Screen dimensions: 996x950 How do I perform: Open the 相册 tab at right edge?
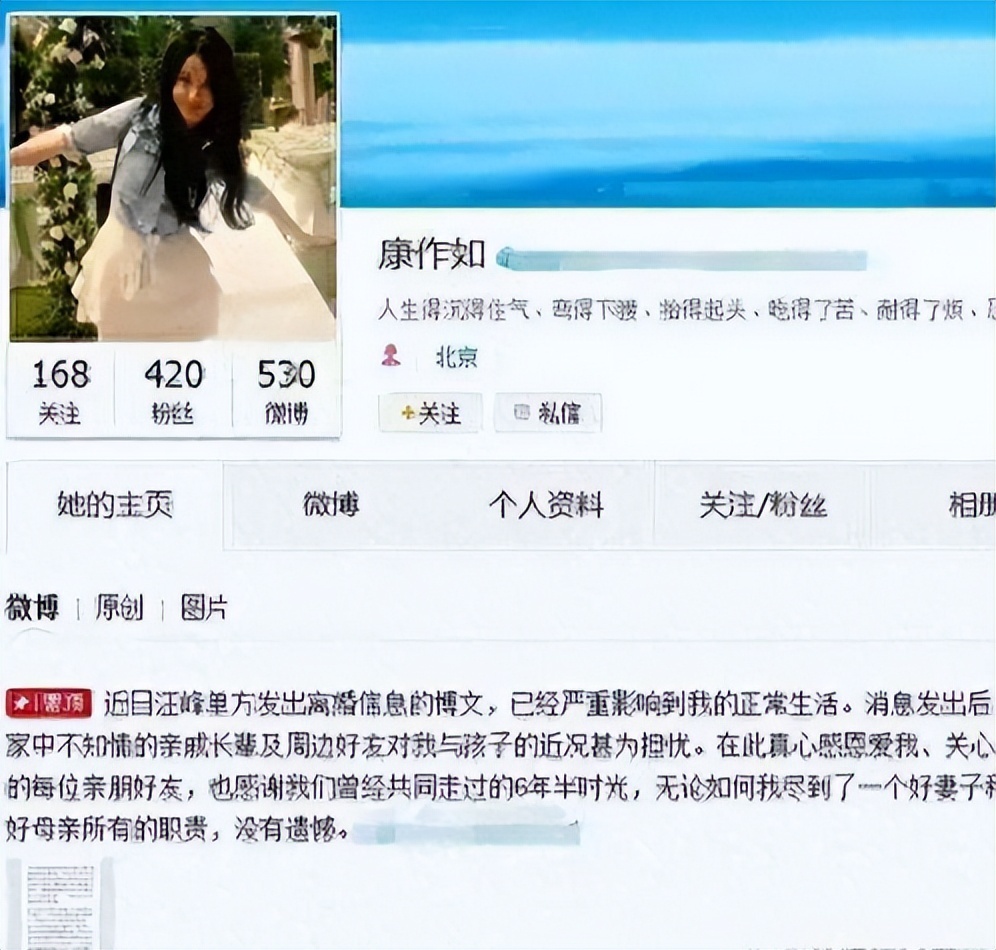tap(971, 505)
